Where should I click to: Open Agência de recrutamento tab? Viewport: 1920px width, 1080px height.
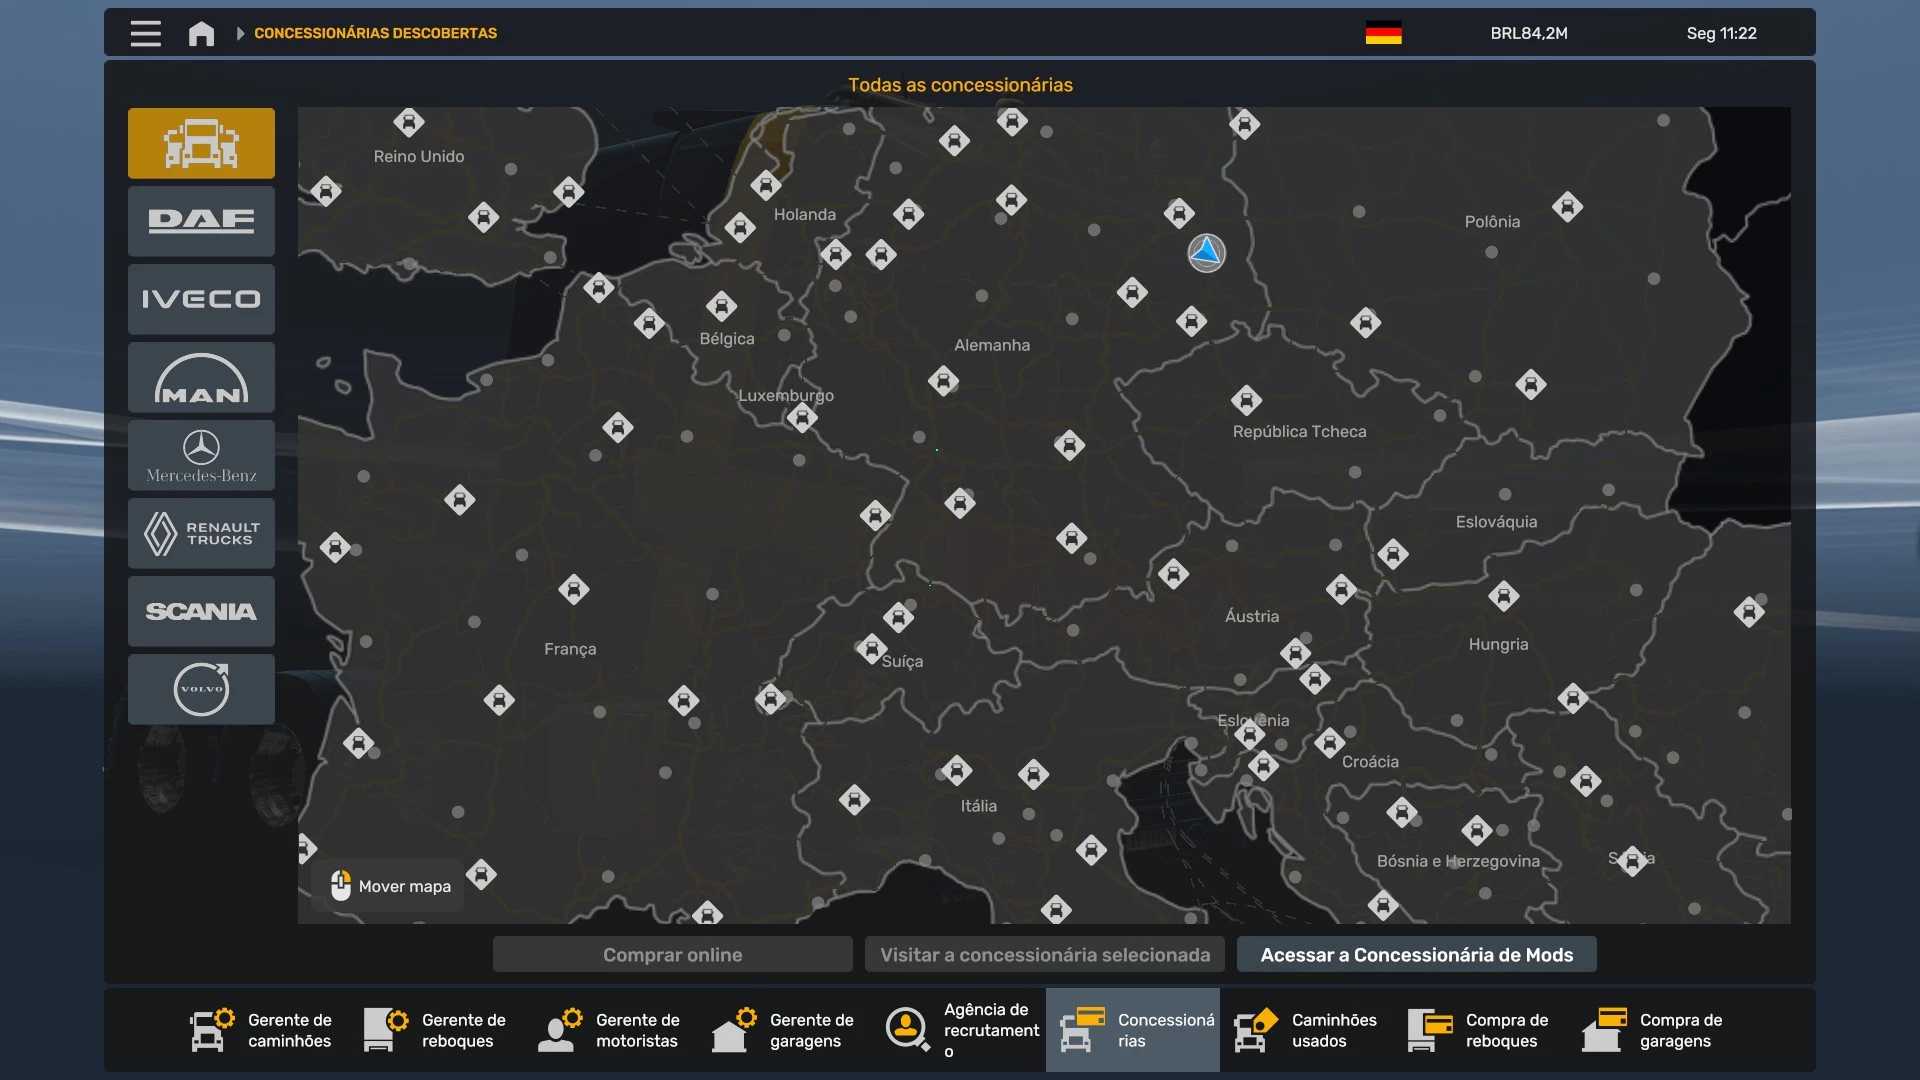960,1030
